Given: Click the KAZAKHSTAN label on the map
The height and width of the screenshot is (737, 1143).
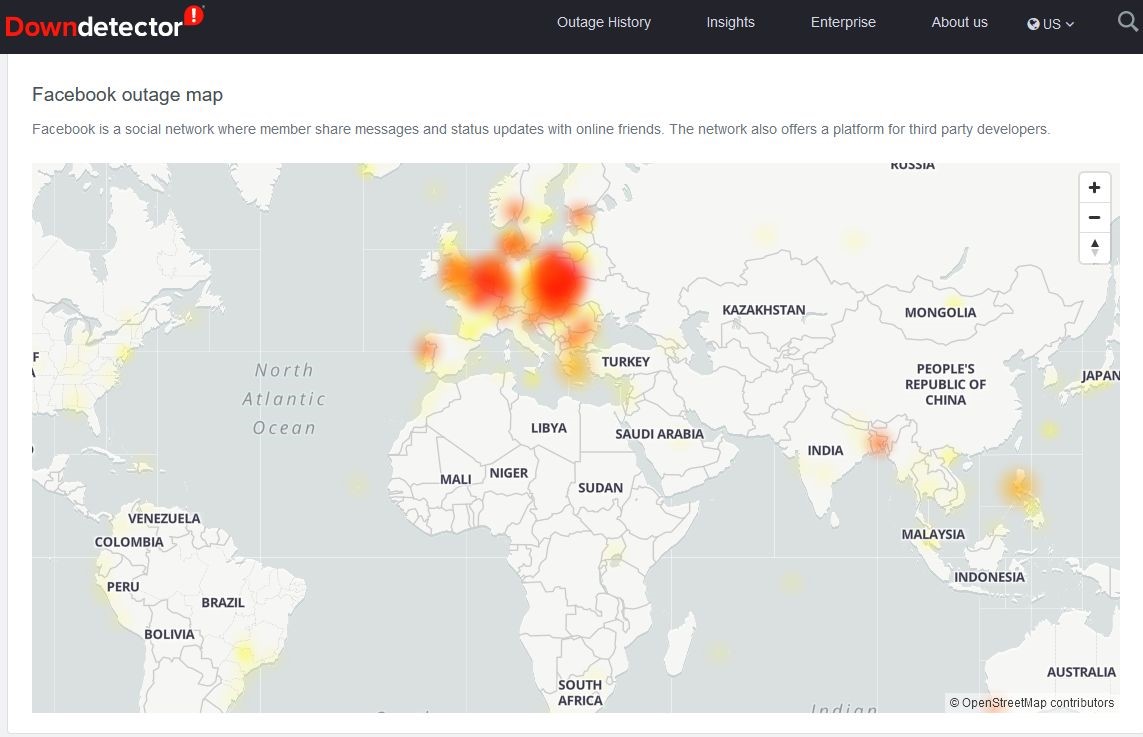Looking at the screenshot, I should 764,310.
